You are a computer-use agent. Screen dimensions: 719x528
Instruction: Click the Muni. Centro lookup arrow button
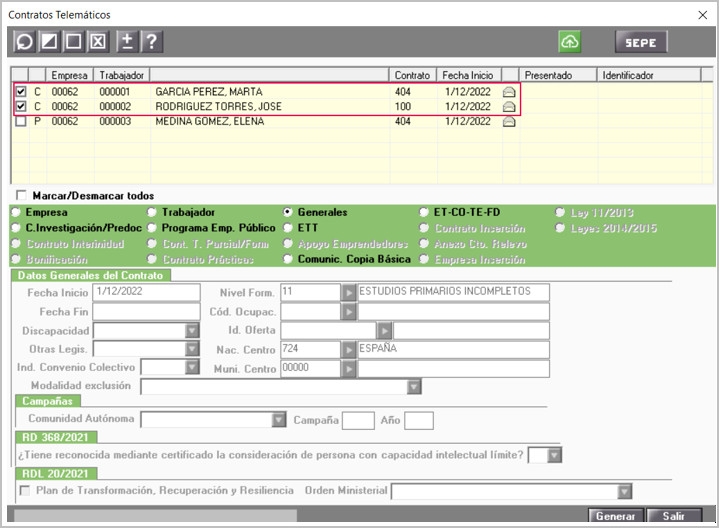[348, 369]
